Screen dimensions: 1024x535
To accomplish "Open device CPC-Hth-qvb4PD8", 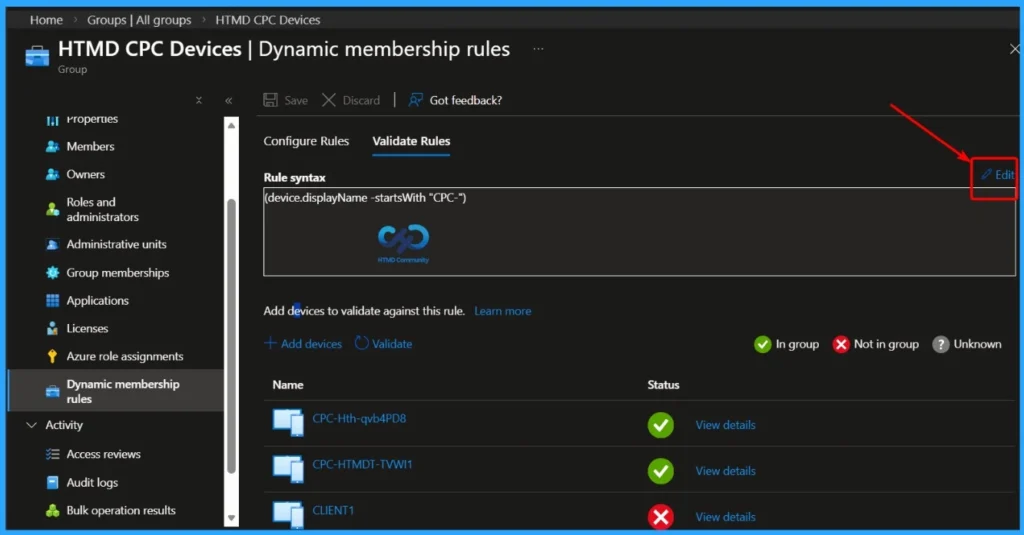I will point(359,418).
